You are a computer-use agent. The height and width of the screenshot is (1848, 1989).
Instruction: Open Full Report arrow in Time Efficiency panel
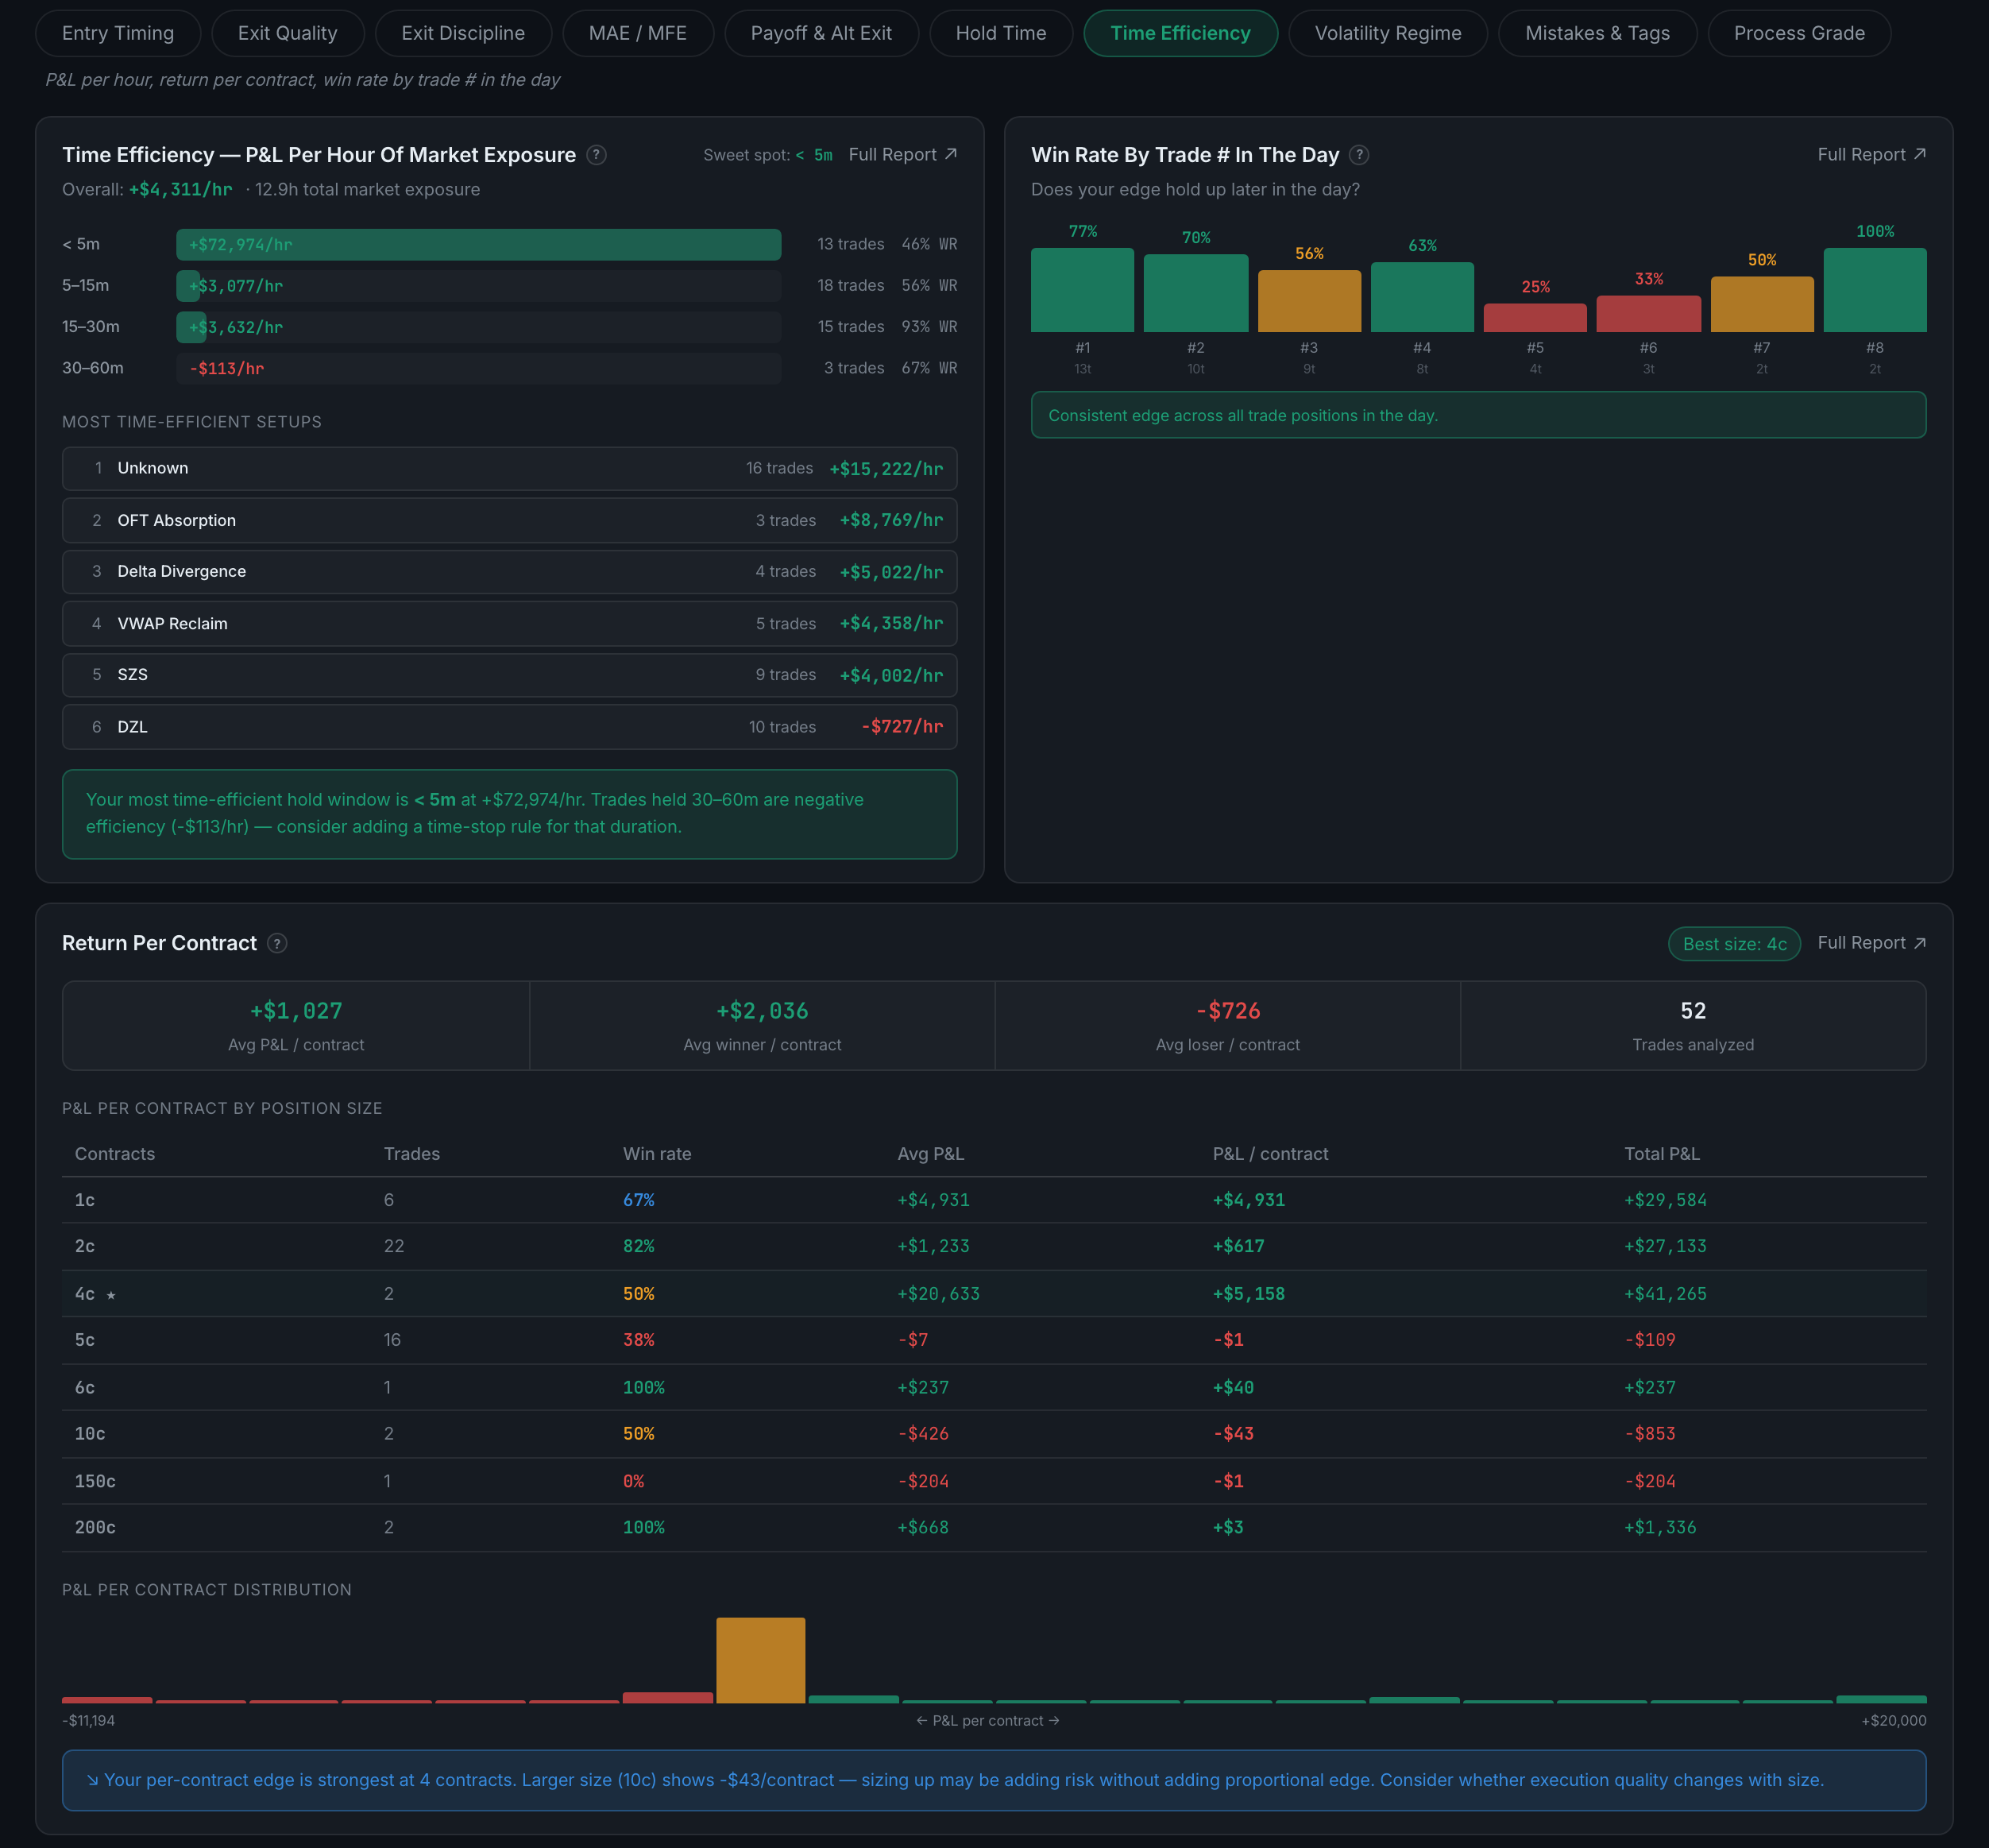[951, 154]
